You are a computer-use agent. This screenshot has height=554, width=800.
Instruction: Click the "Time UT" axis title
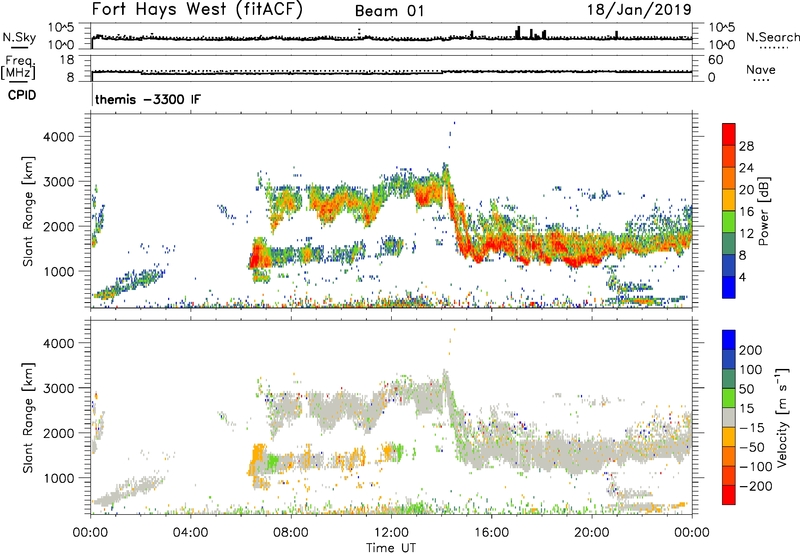pyautogui.click(x=391, y=548)
